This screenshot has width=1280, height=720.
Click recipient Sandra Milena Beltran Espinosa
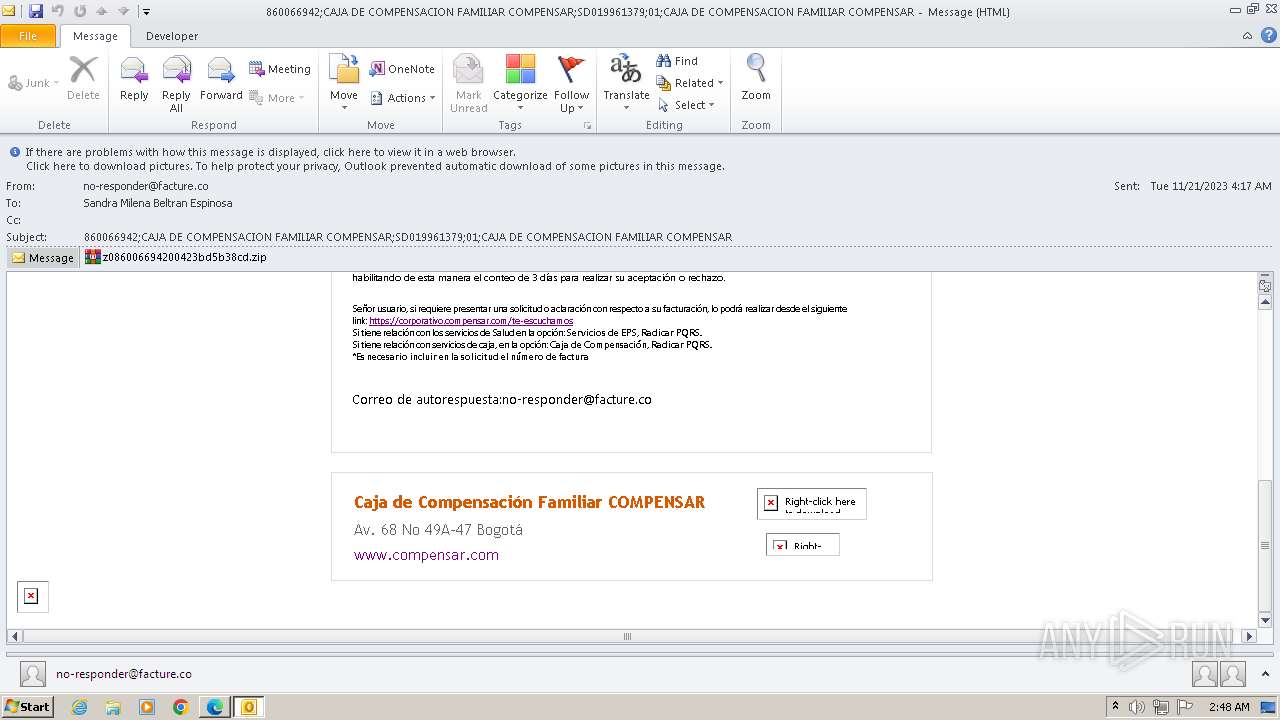[x=158, y=203]
